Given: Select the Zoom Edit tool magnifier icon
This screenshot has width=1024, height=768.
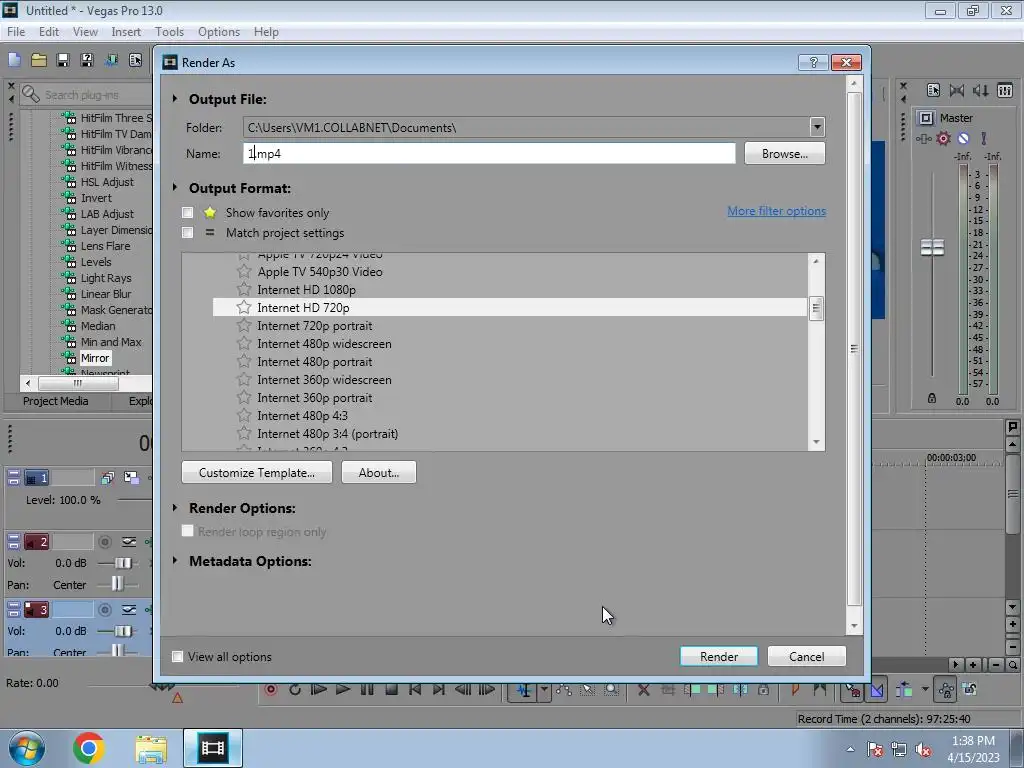Looking at the screenshot, I should (x=611, y=689).
